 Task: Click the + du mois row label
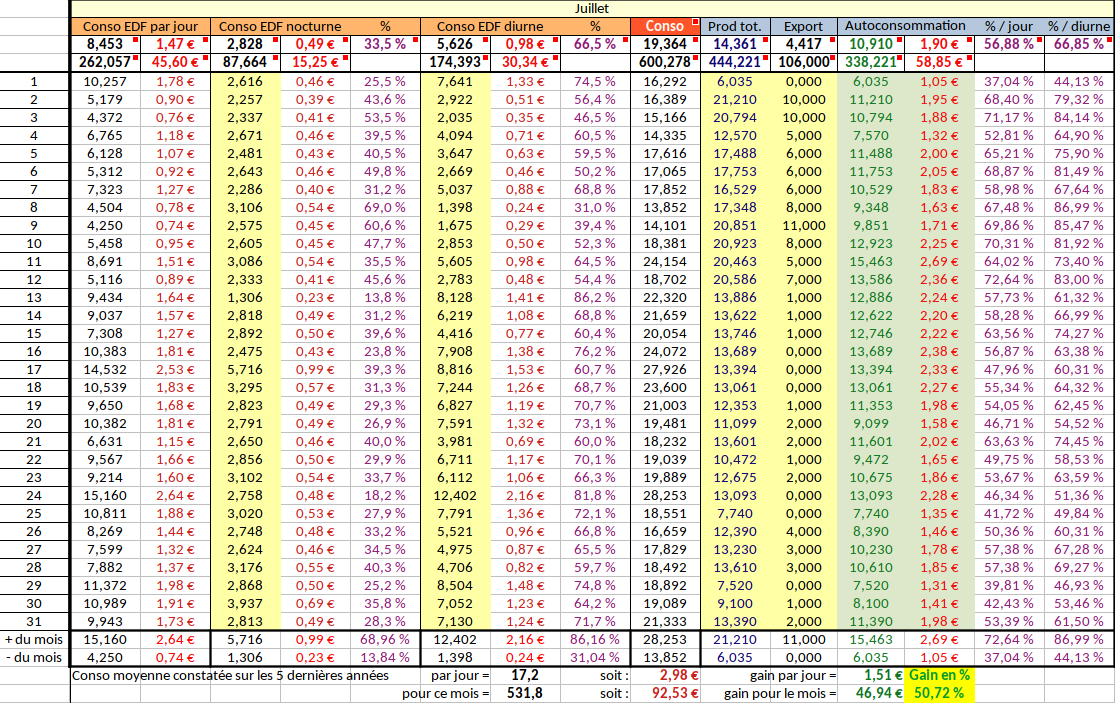pos(35,639)
